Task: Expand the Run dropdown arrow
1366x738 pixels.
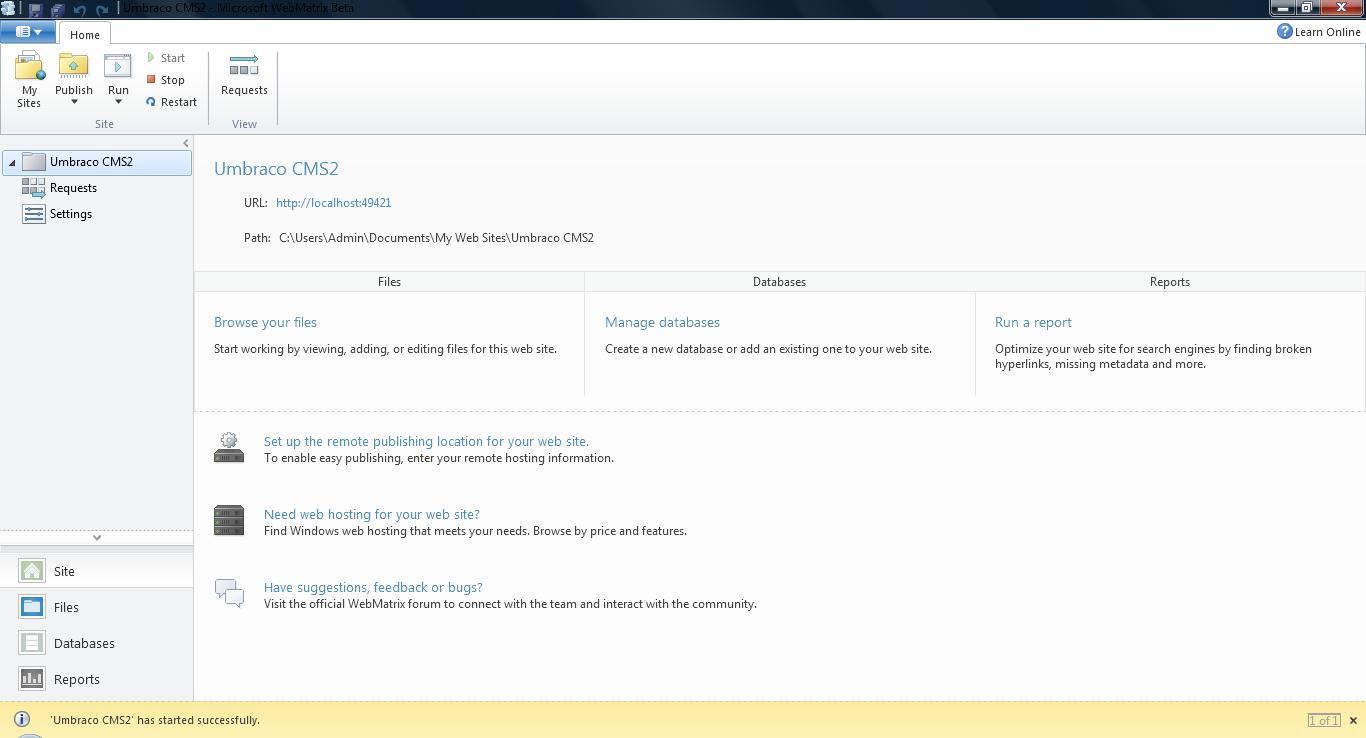Action: tap(118, 102)
